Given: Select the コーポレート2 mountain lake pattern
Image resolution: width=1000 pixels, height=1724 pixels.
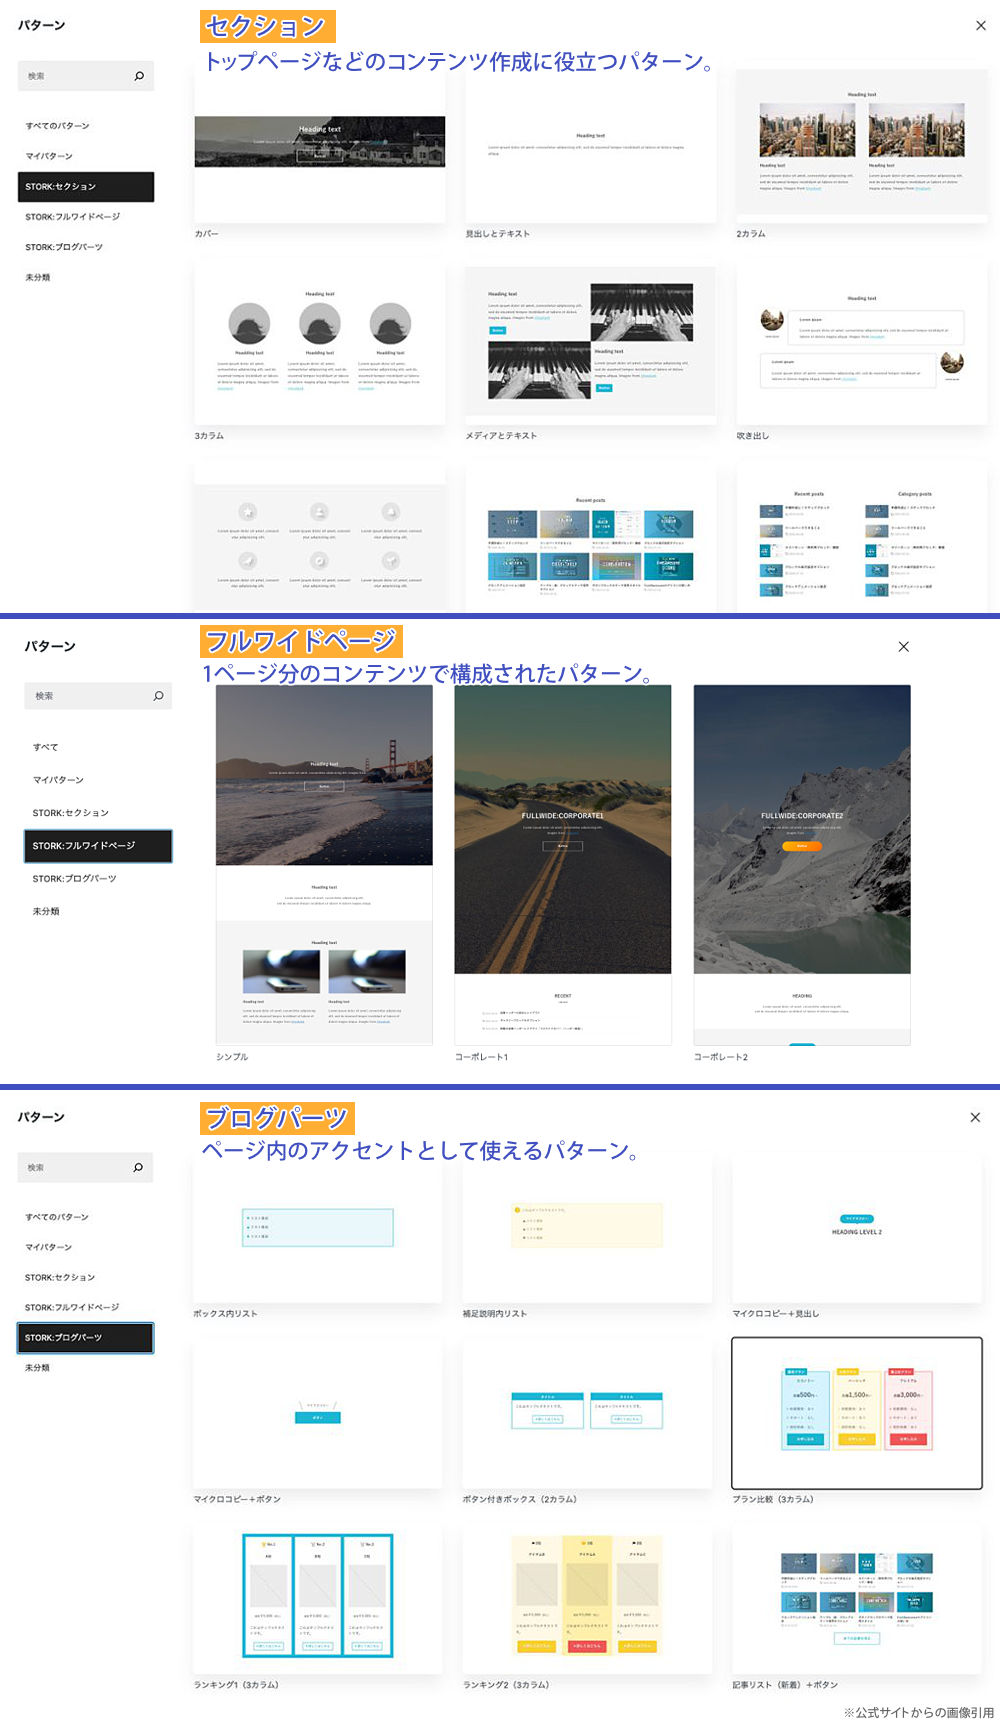Looking at the screenshot, I should (x=802, y=865).
